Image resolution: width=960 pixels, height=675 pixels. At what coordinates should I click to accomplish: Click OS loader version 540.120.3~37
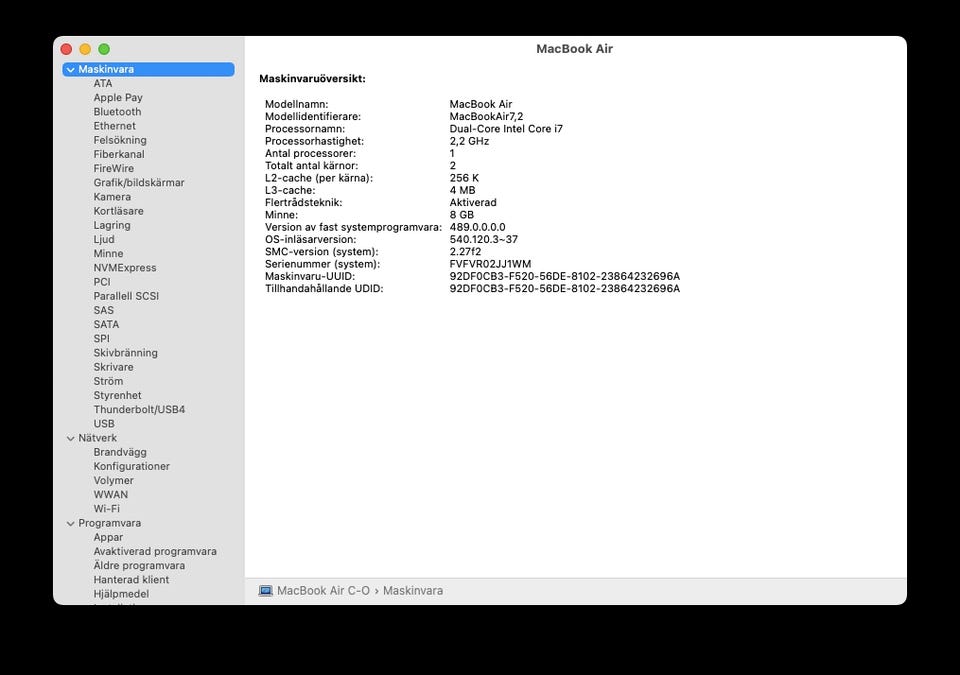[x=484, y=239]
